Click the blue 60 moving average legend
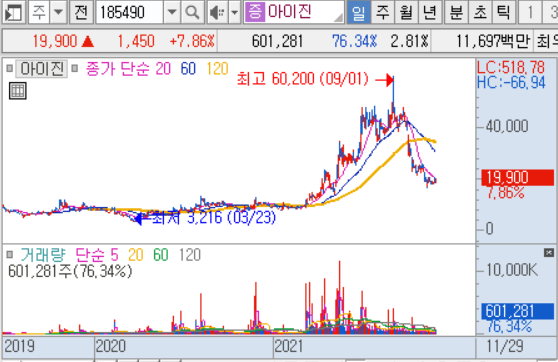Viewport: 558px width, 362px height. pyautogui.click(x=188, y=69)
